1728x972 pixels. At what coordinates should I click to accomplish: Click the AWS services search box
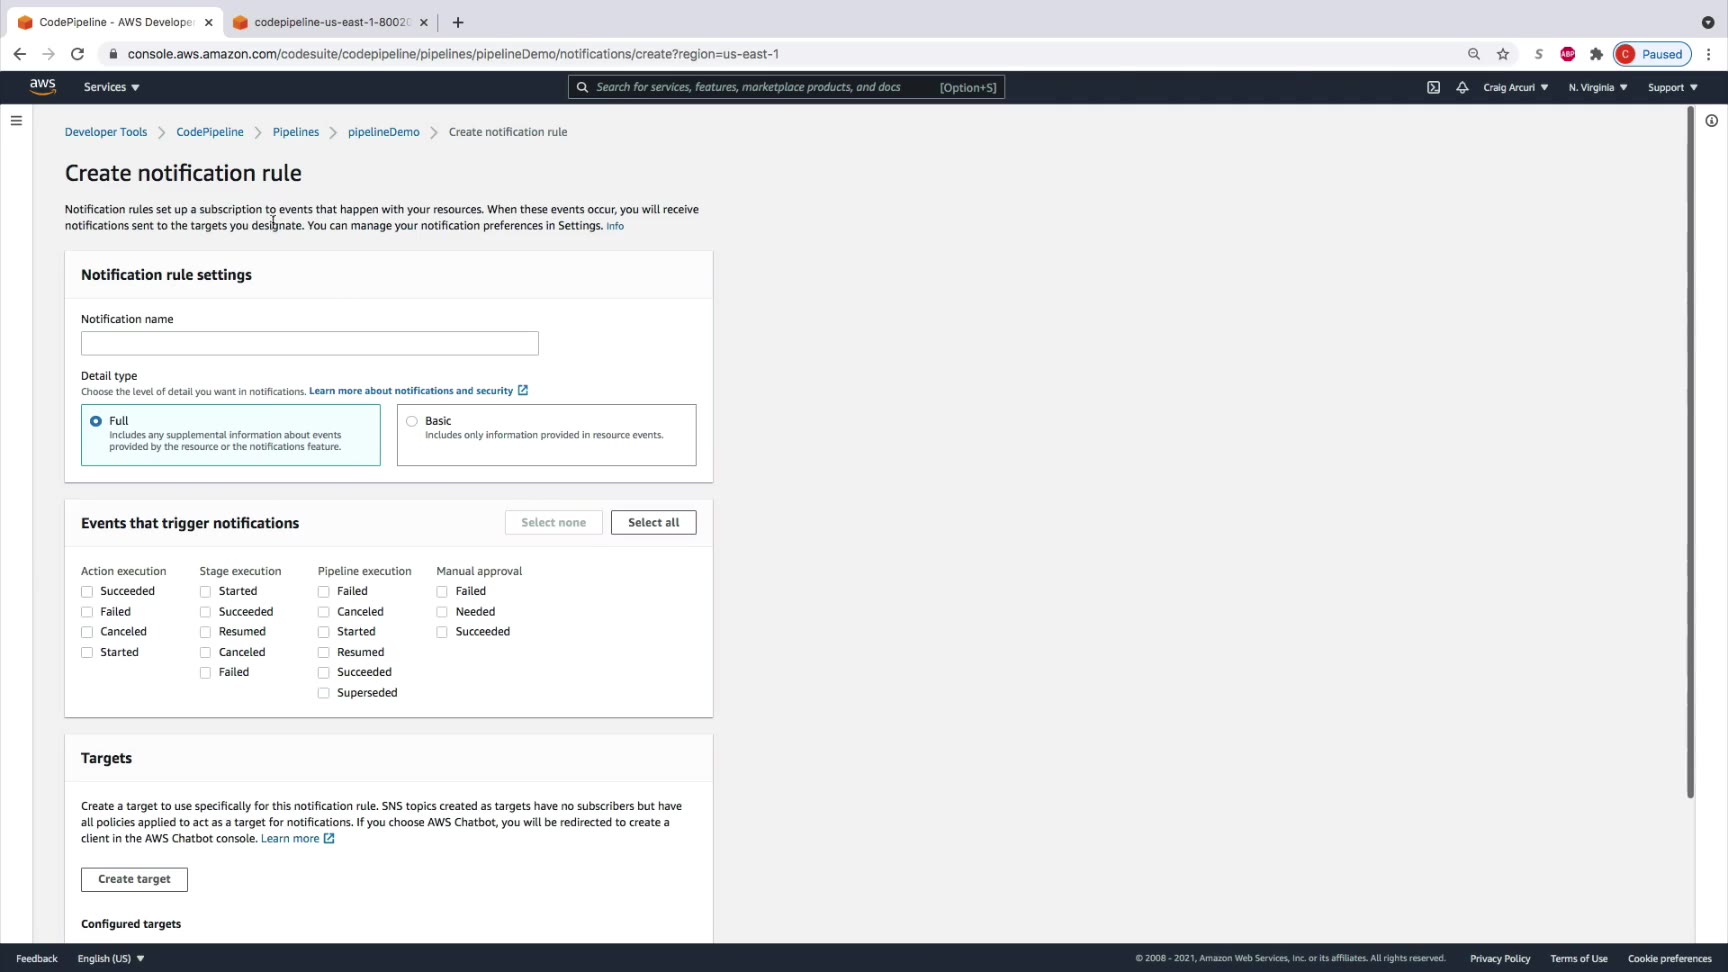[x=786, y=87]
